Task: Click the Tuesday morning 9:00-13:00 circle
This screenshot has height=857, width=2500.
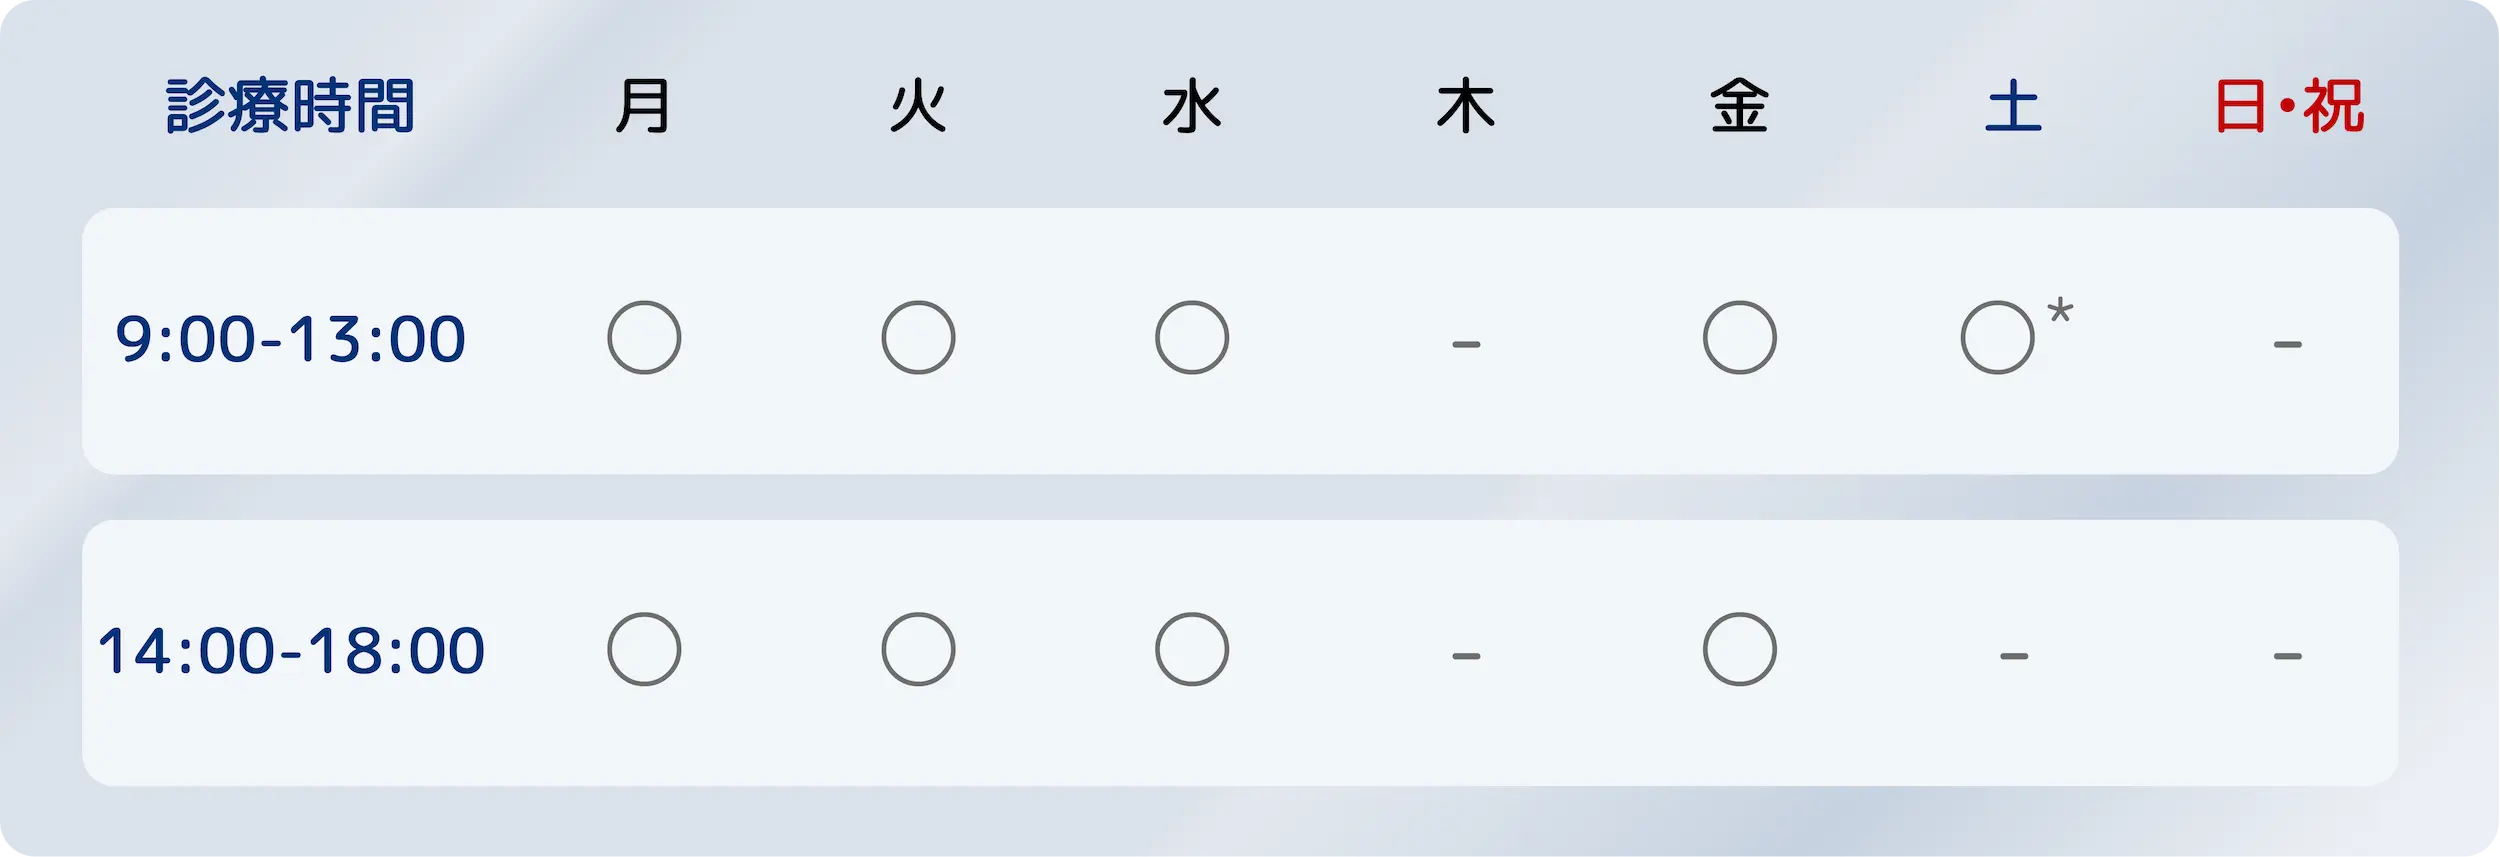Action: (918, 338)
